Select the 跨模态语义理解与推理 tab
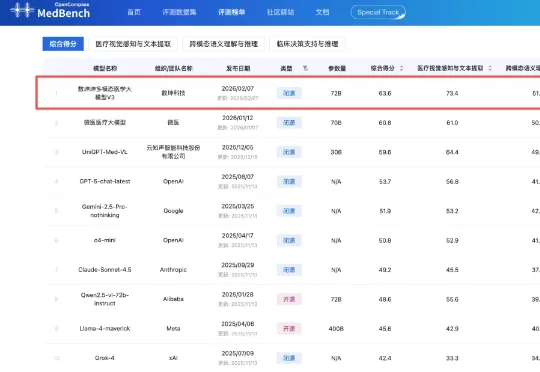The image size is (540, 372). [x=224, y=44]
